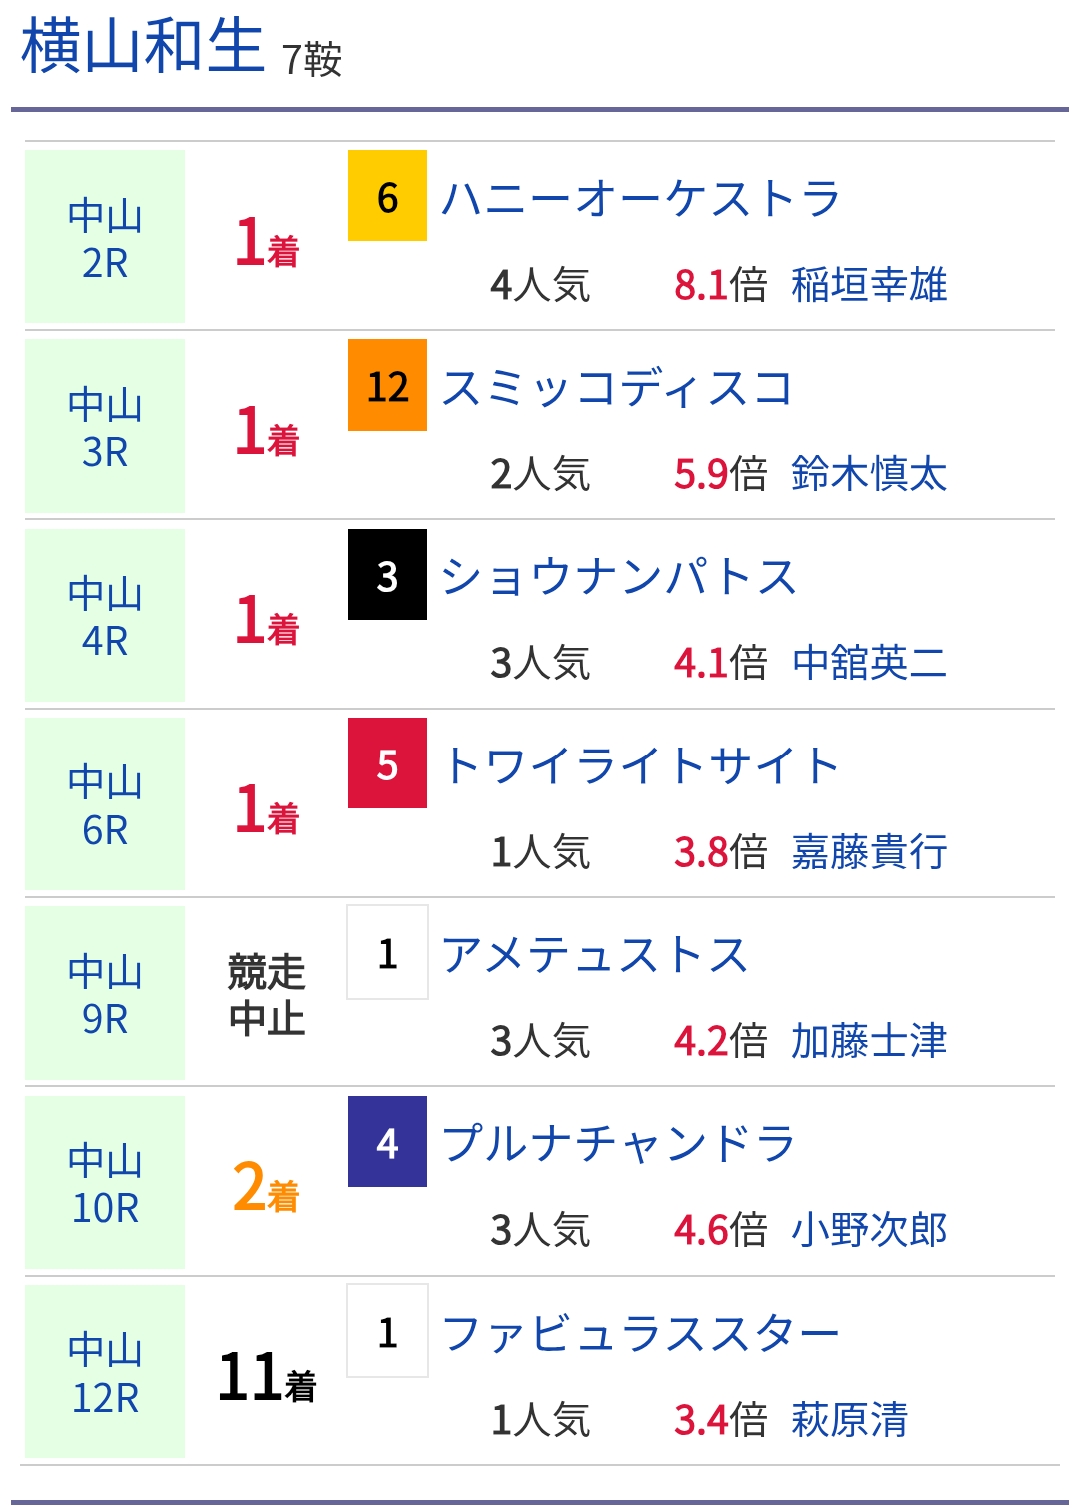Open jockey 横山和生 profile link
Image resolution: width=1080 pixels, height=1509 pixels.
(x=142, y=48)
